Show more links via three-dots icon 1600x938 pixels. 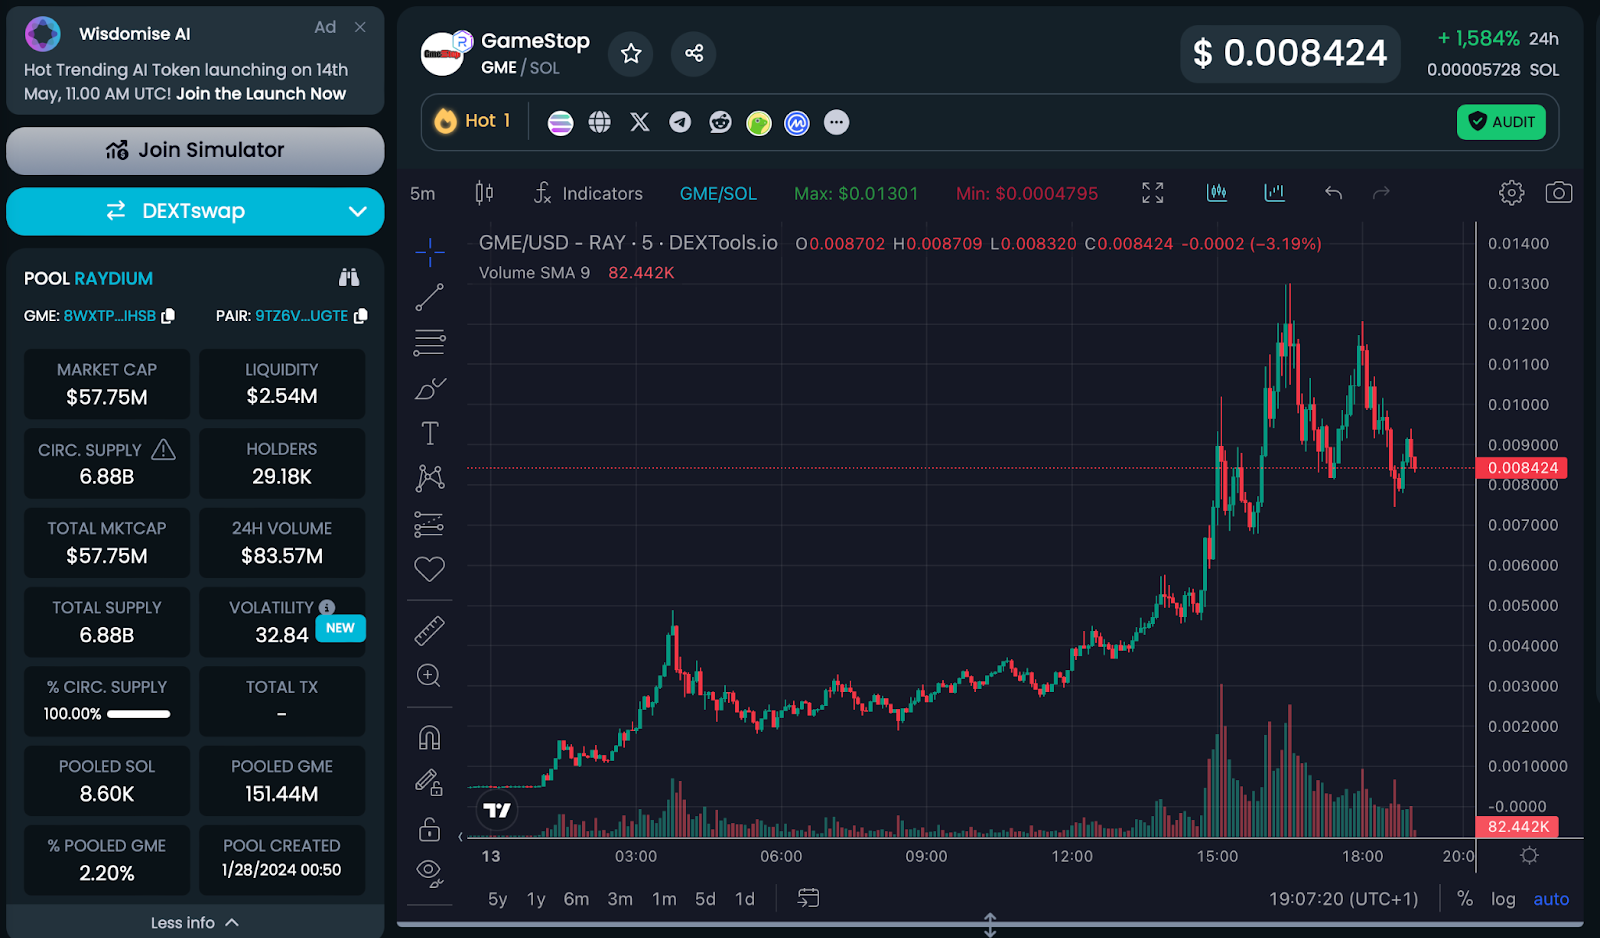[x=836, y=122]
